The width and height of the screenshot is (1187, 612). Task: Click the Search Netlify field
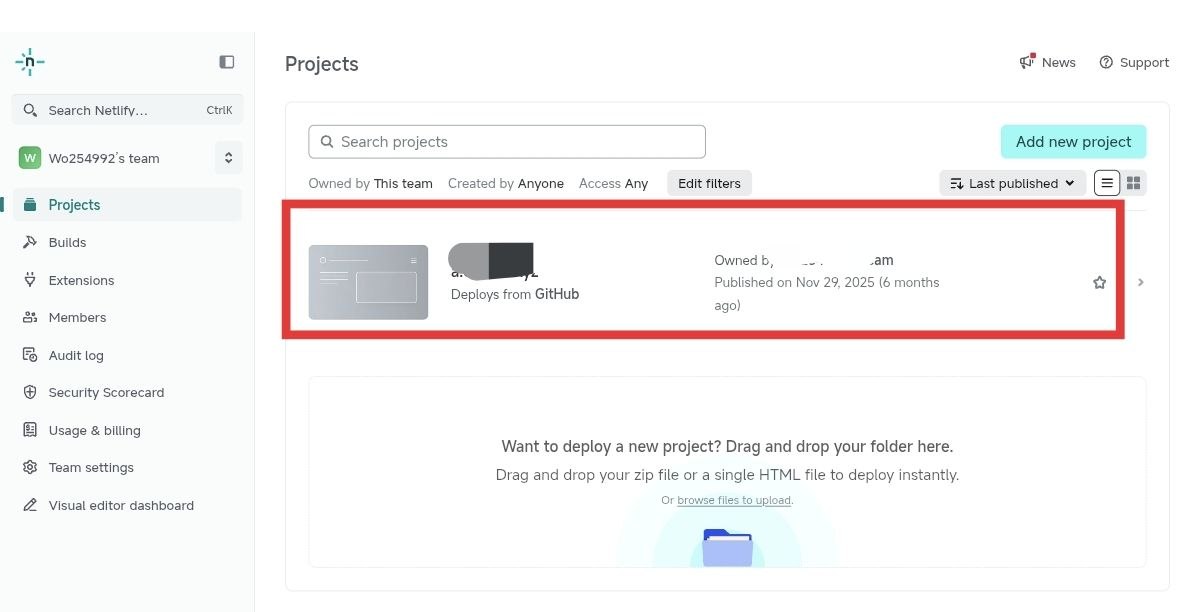[x=127, y=110]
